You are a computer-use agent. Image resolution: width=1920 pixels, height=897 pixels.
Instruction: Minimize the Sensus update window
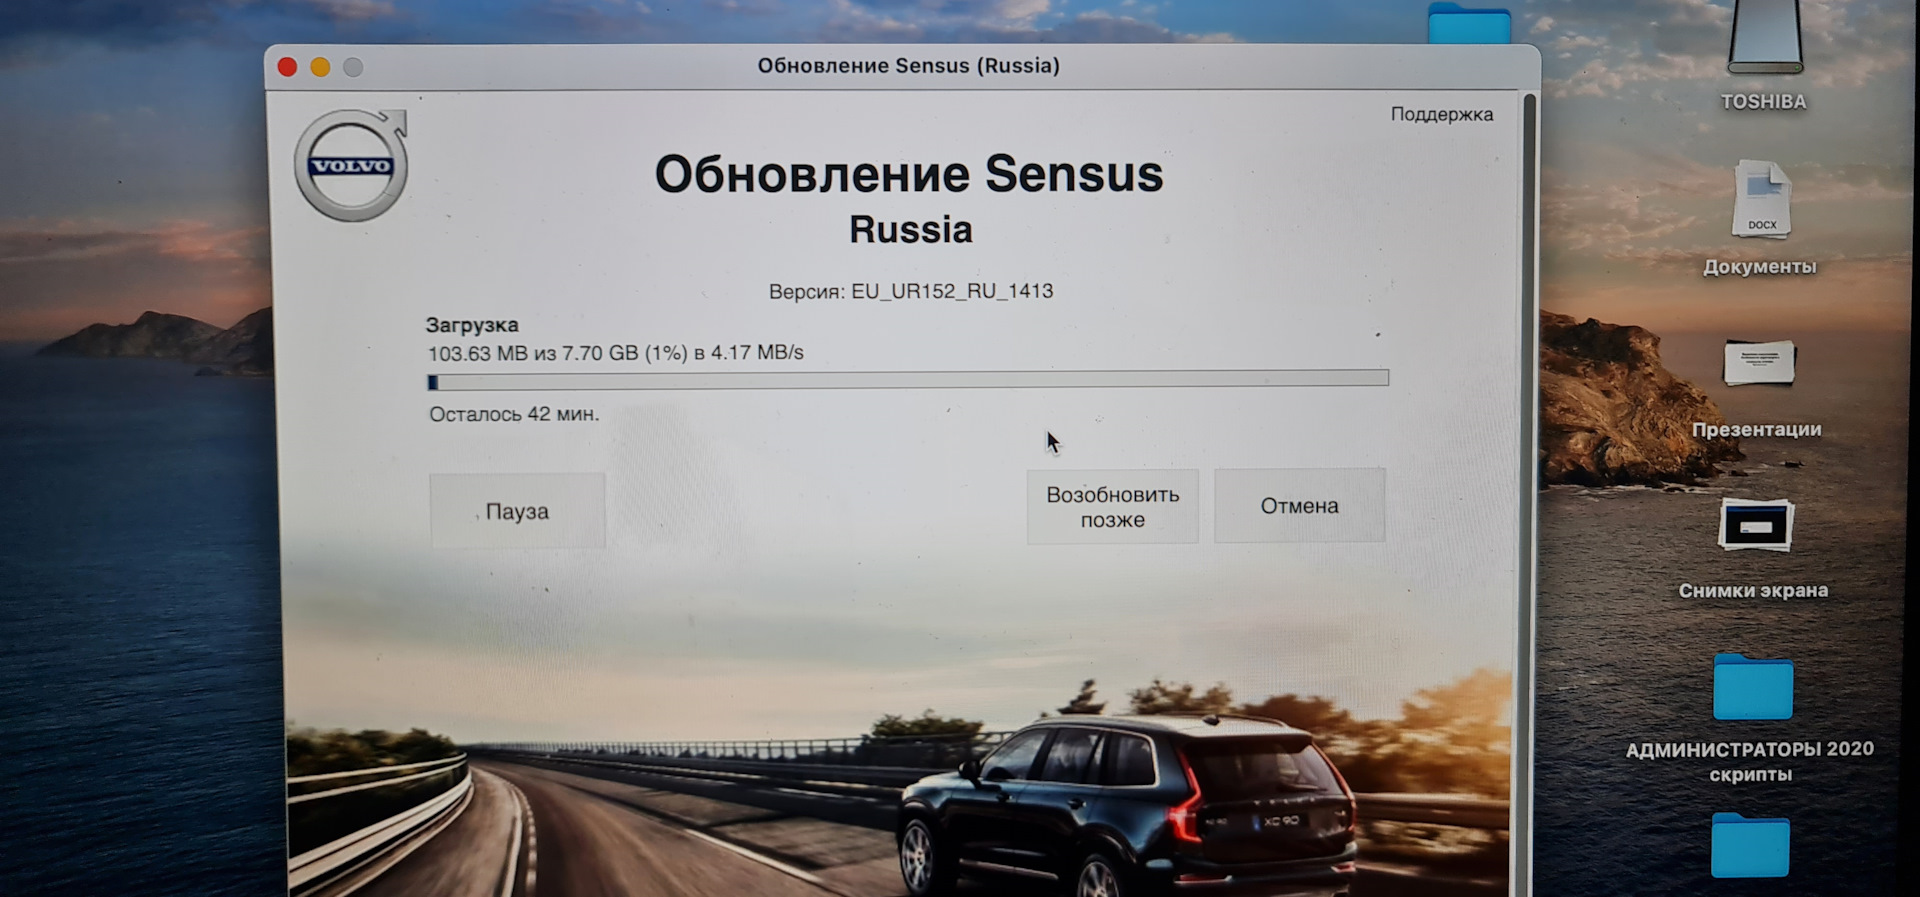pyautogui.click(x=320, y=67)
